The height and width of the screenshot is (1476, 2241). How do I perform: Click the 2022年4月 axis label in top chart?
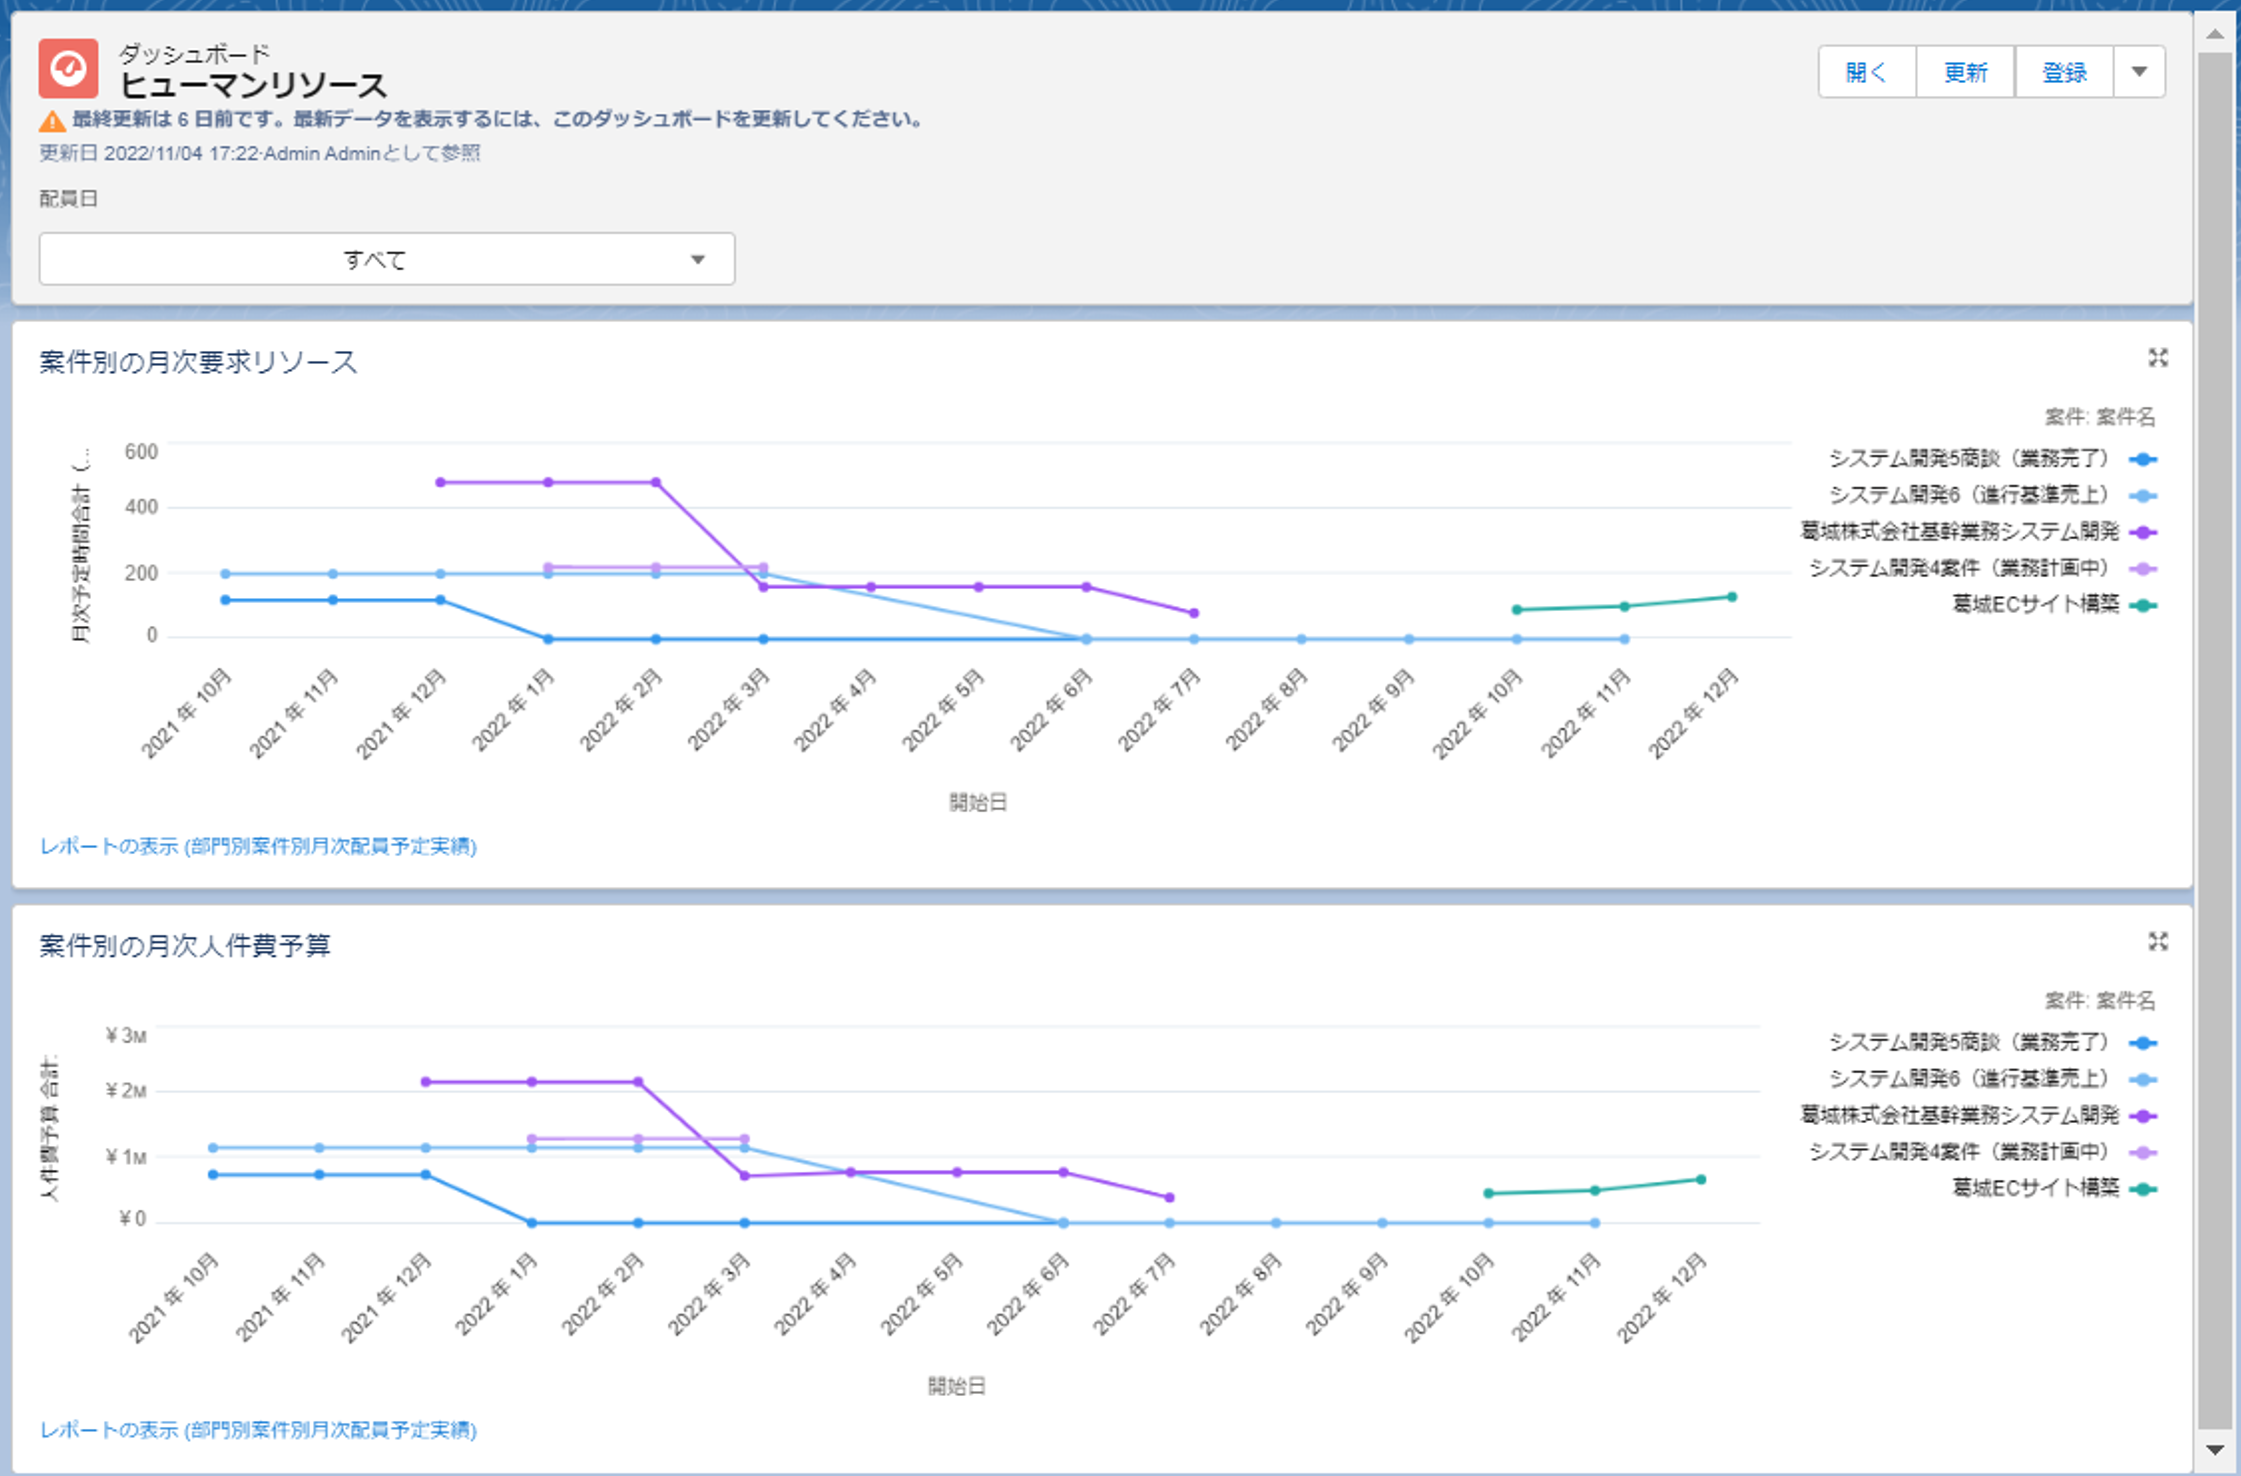click(835, 710)
